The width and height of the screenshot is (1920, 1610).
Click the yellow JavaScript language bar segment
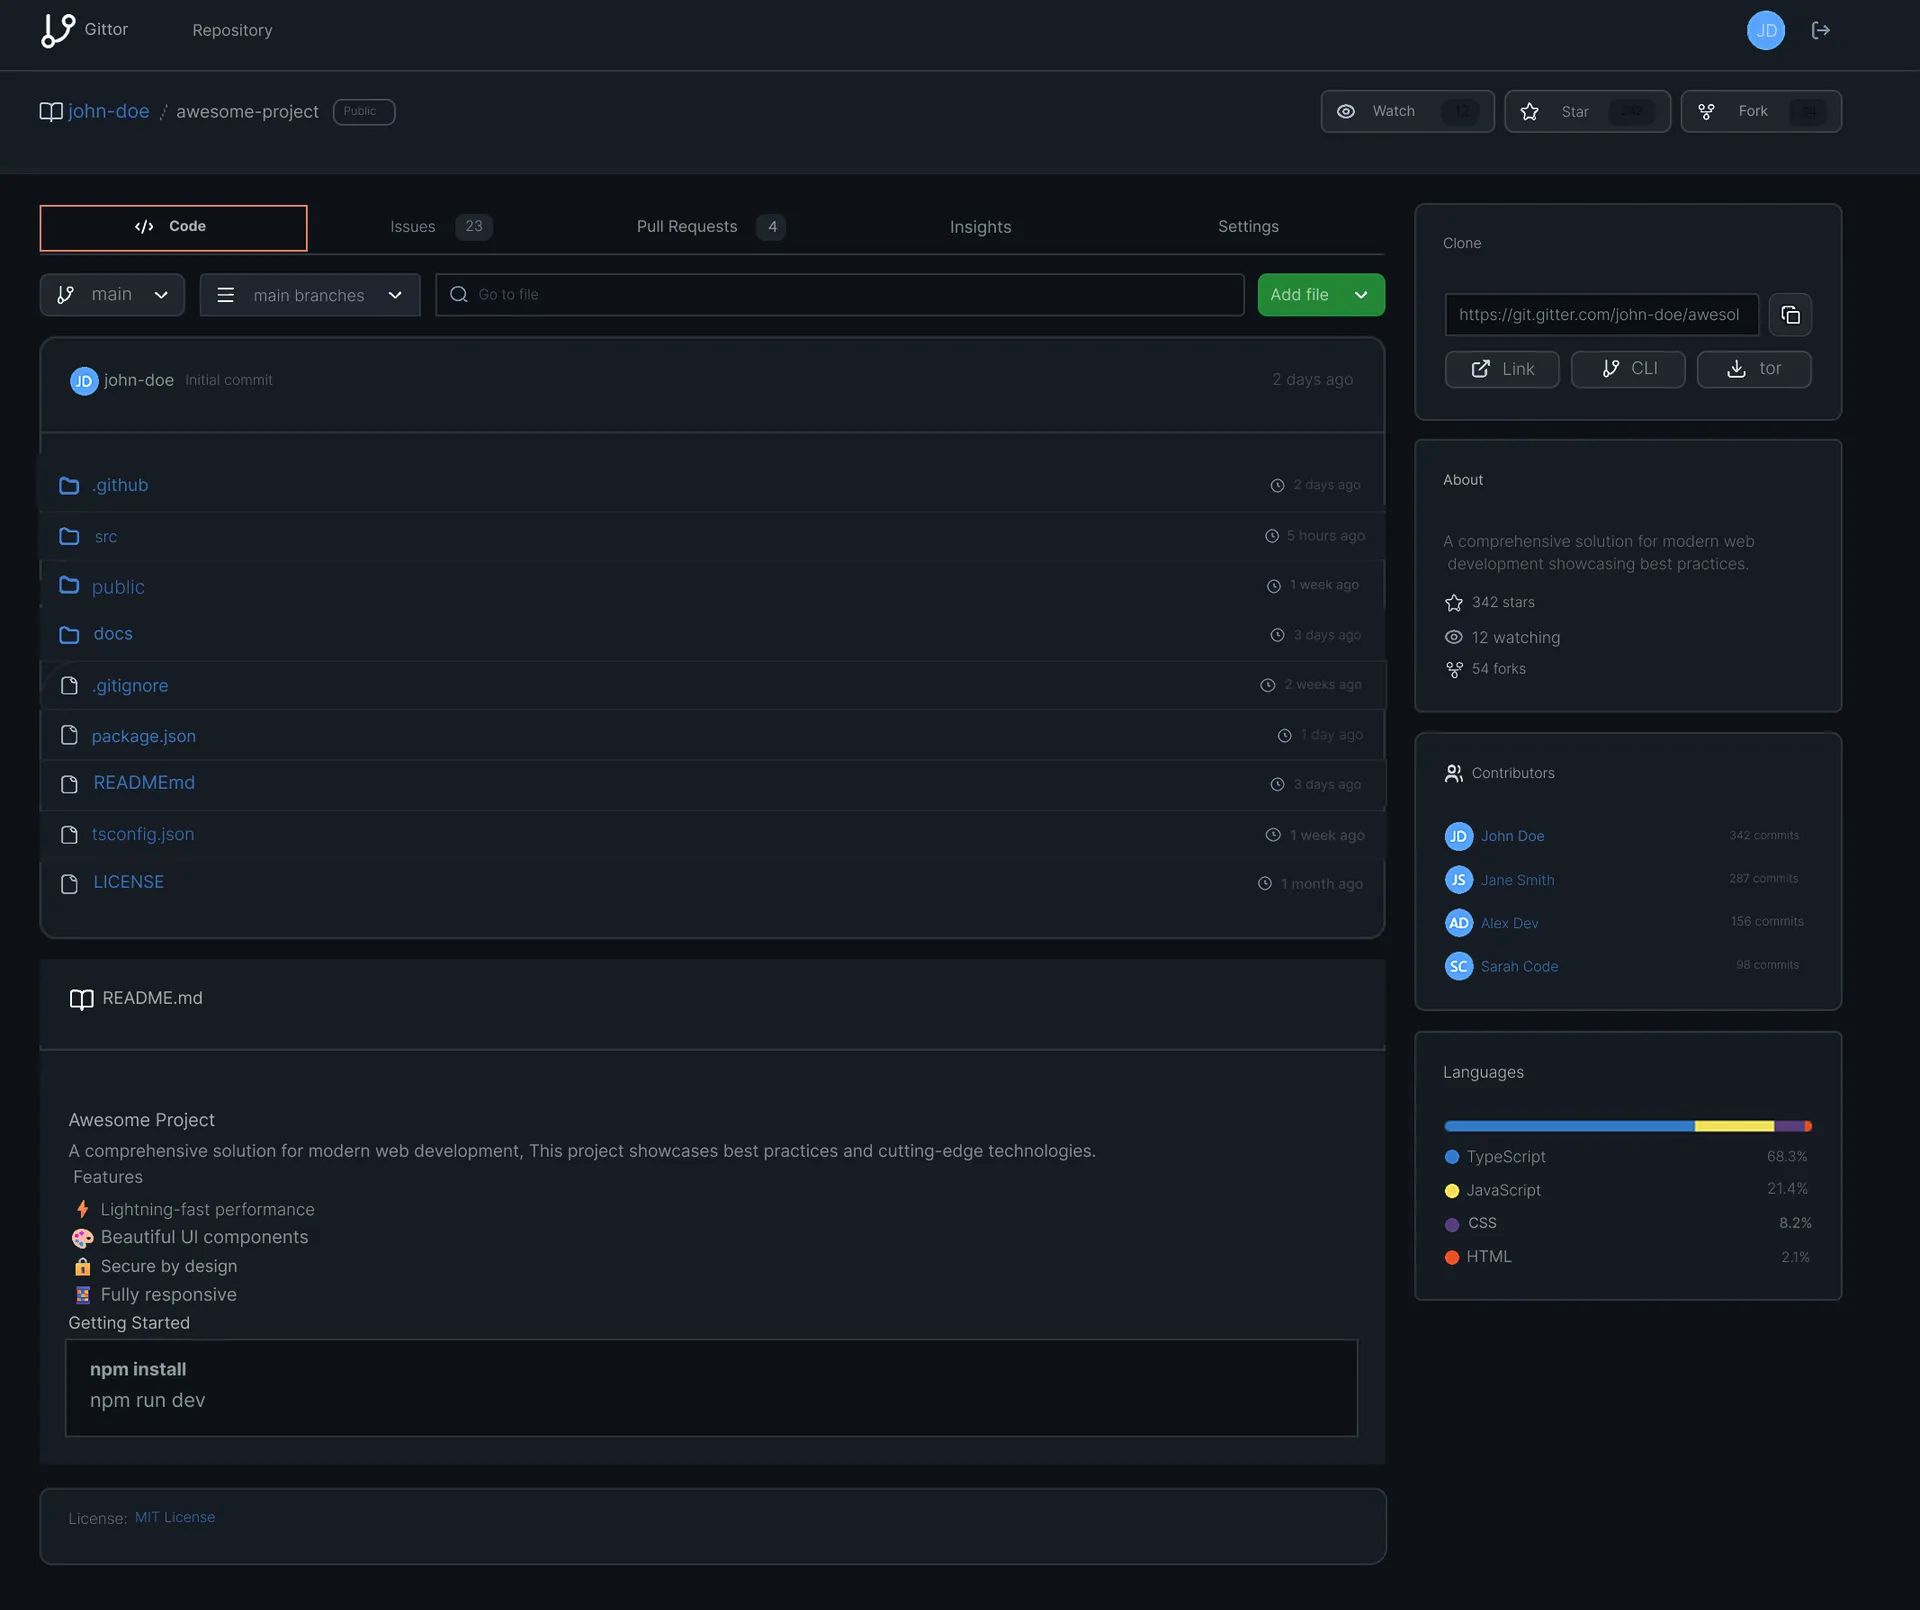point(1733,1127)
